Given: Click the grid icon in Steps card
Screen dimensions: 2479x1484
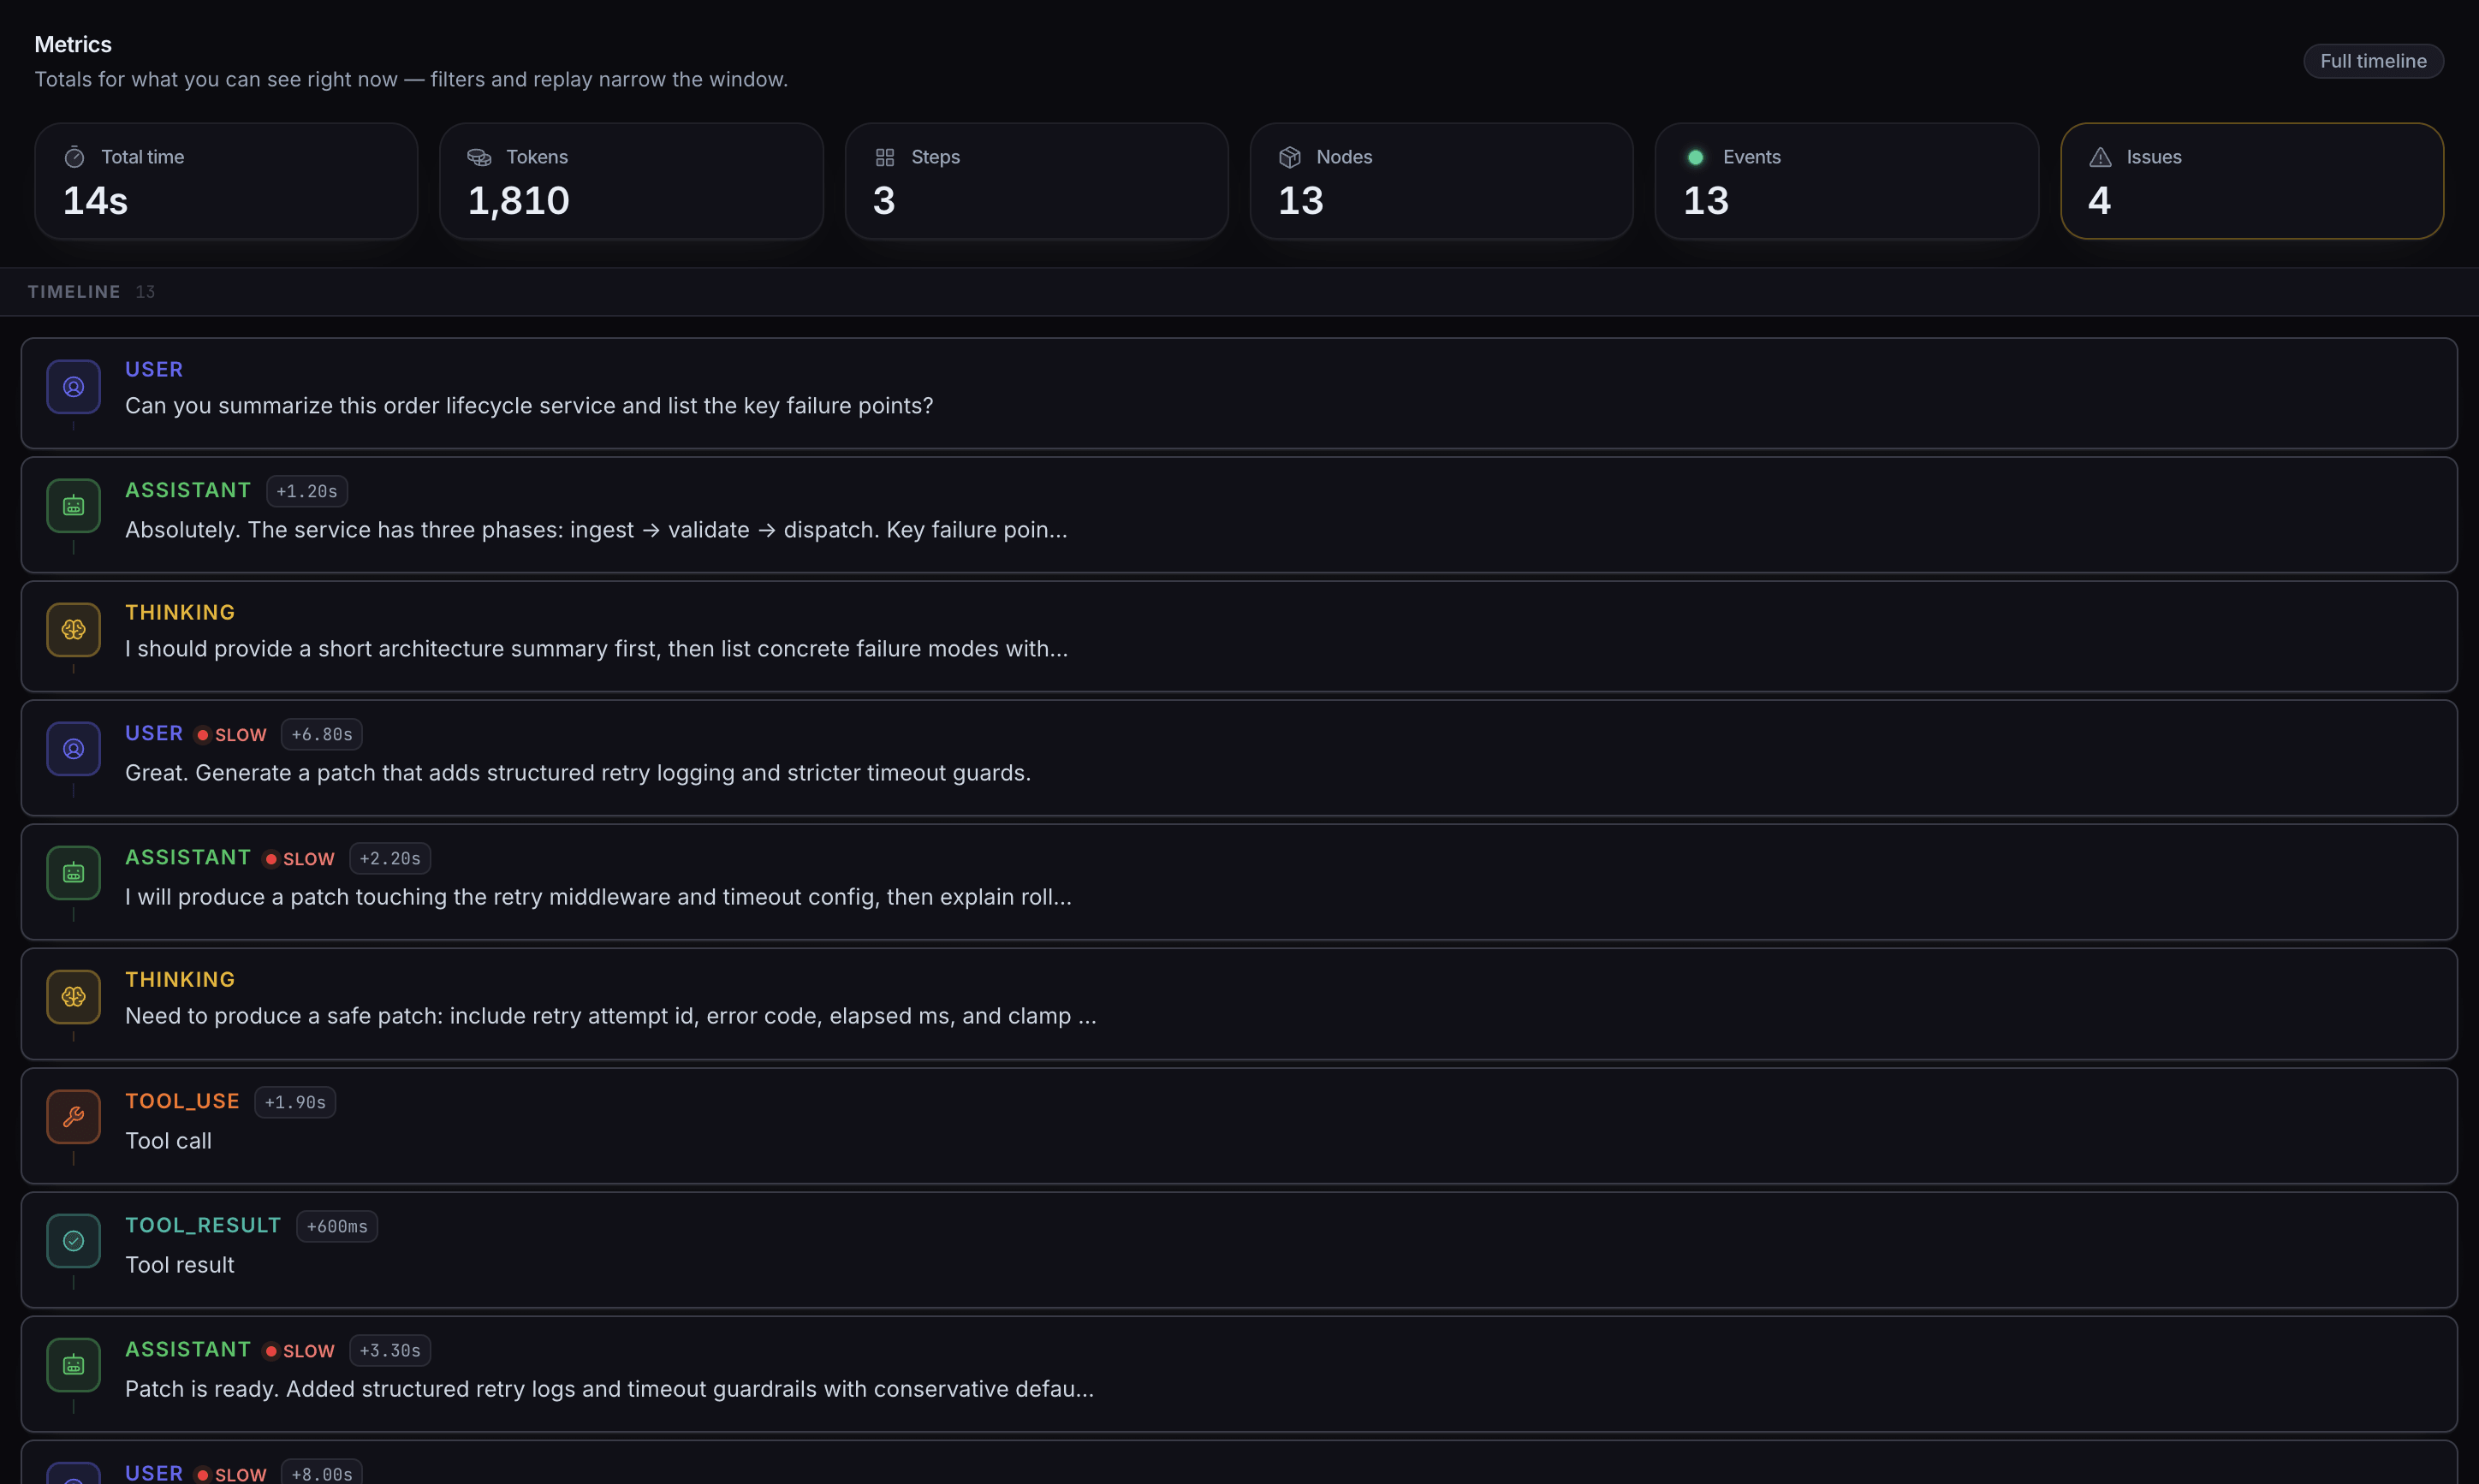Looking at the screenshot, I should pyautogui.click(x=884, y=157).
